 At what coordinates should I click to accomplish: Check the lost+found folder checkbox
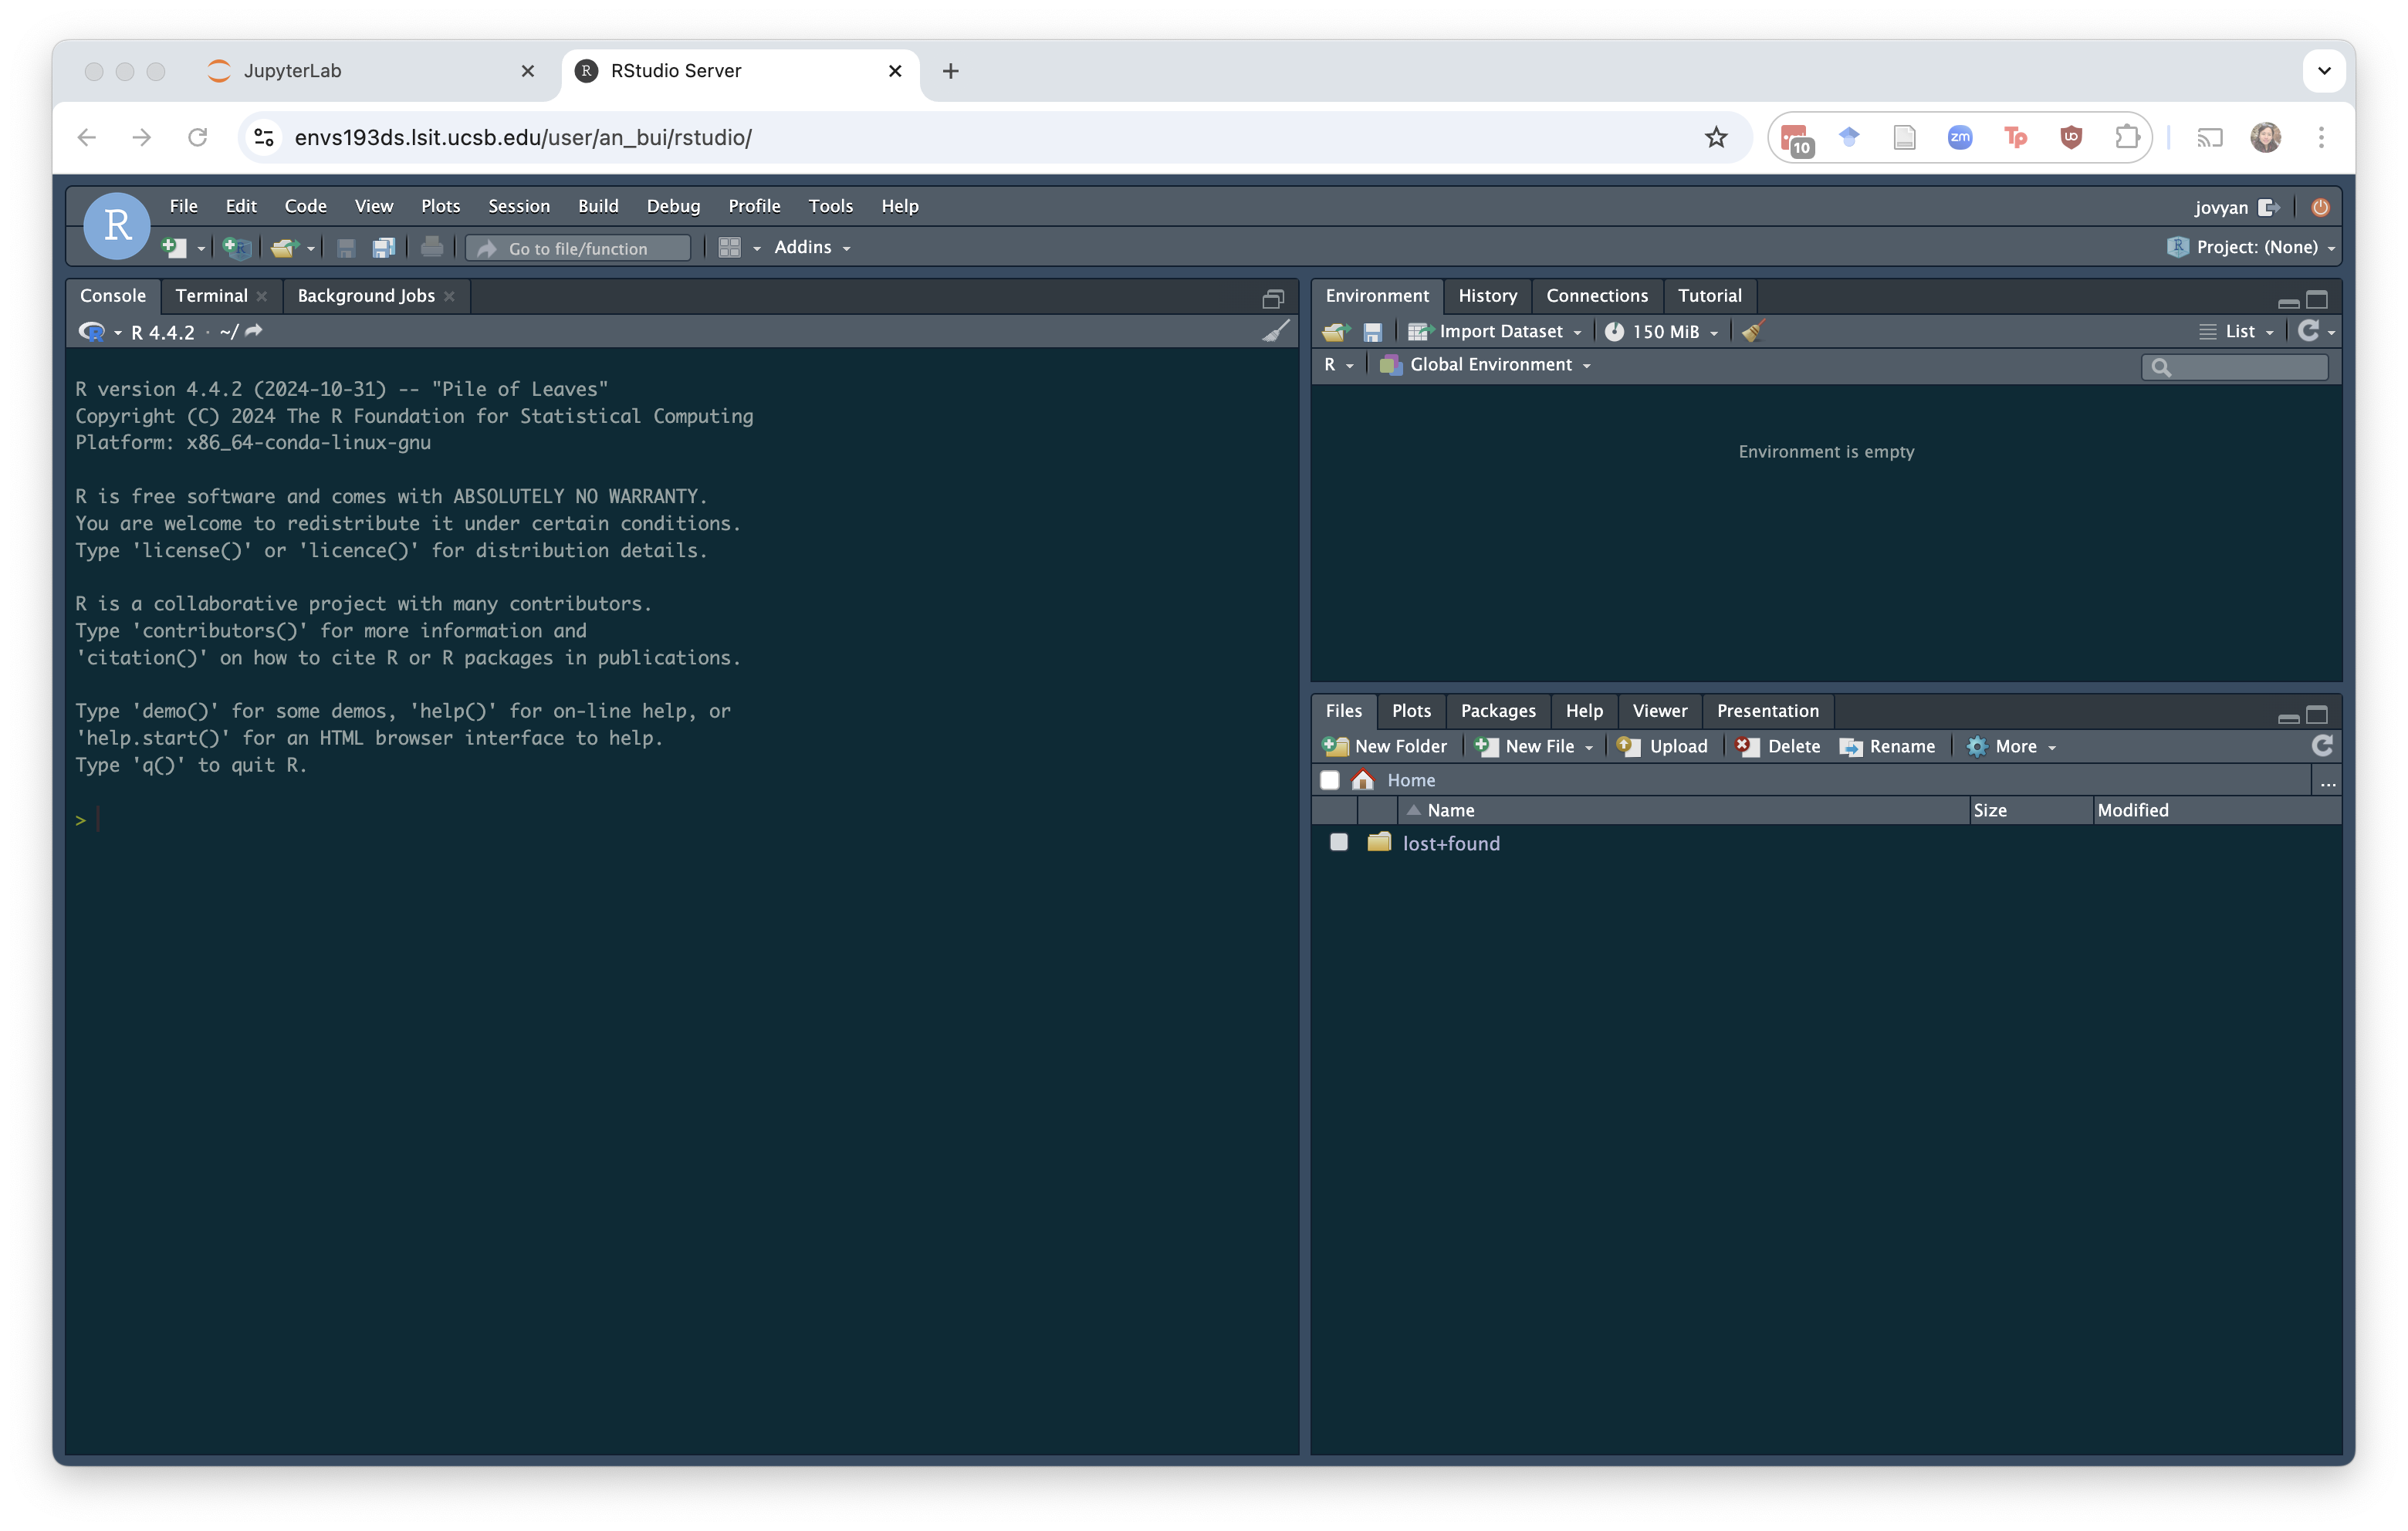click(x=1338, y=842)
